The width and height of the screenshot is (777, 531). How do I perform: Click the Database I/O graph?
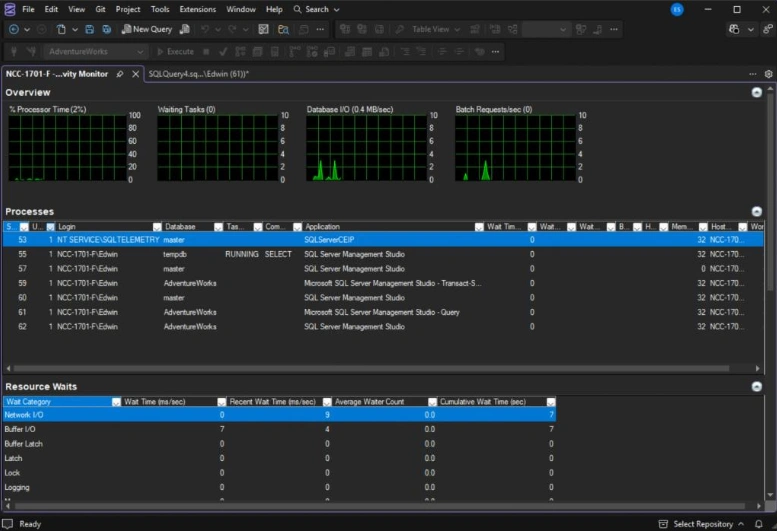pyautogui.click(x=367, y=148)
